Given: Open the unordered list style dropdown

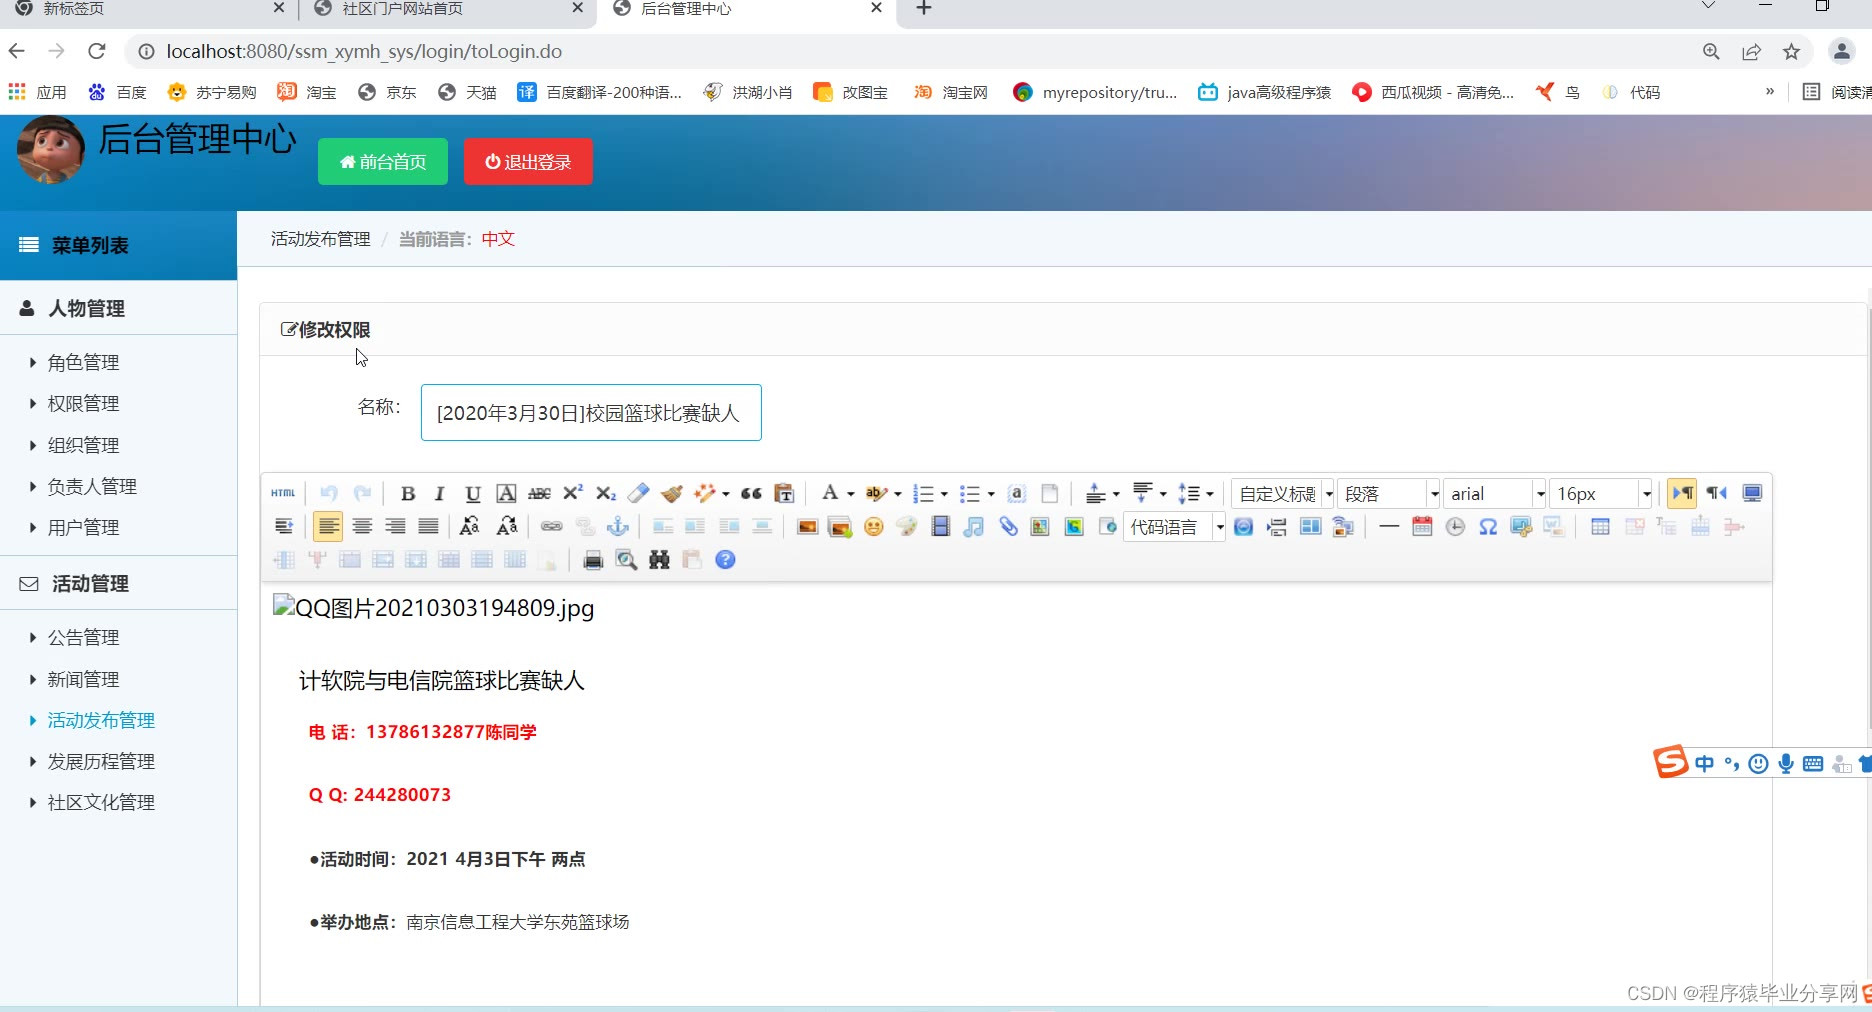Looking at the screenshot, I should [991, 494].
